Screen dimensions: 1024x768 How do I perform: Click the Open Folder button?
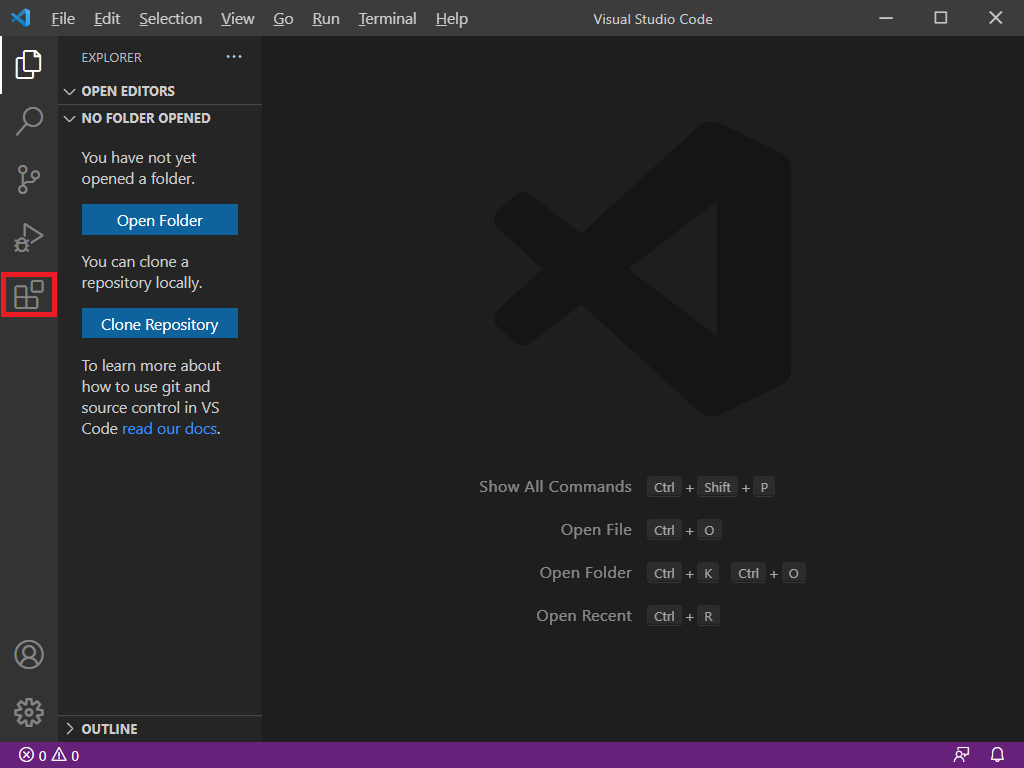click(x=160, y=220)
